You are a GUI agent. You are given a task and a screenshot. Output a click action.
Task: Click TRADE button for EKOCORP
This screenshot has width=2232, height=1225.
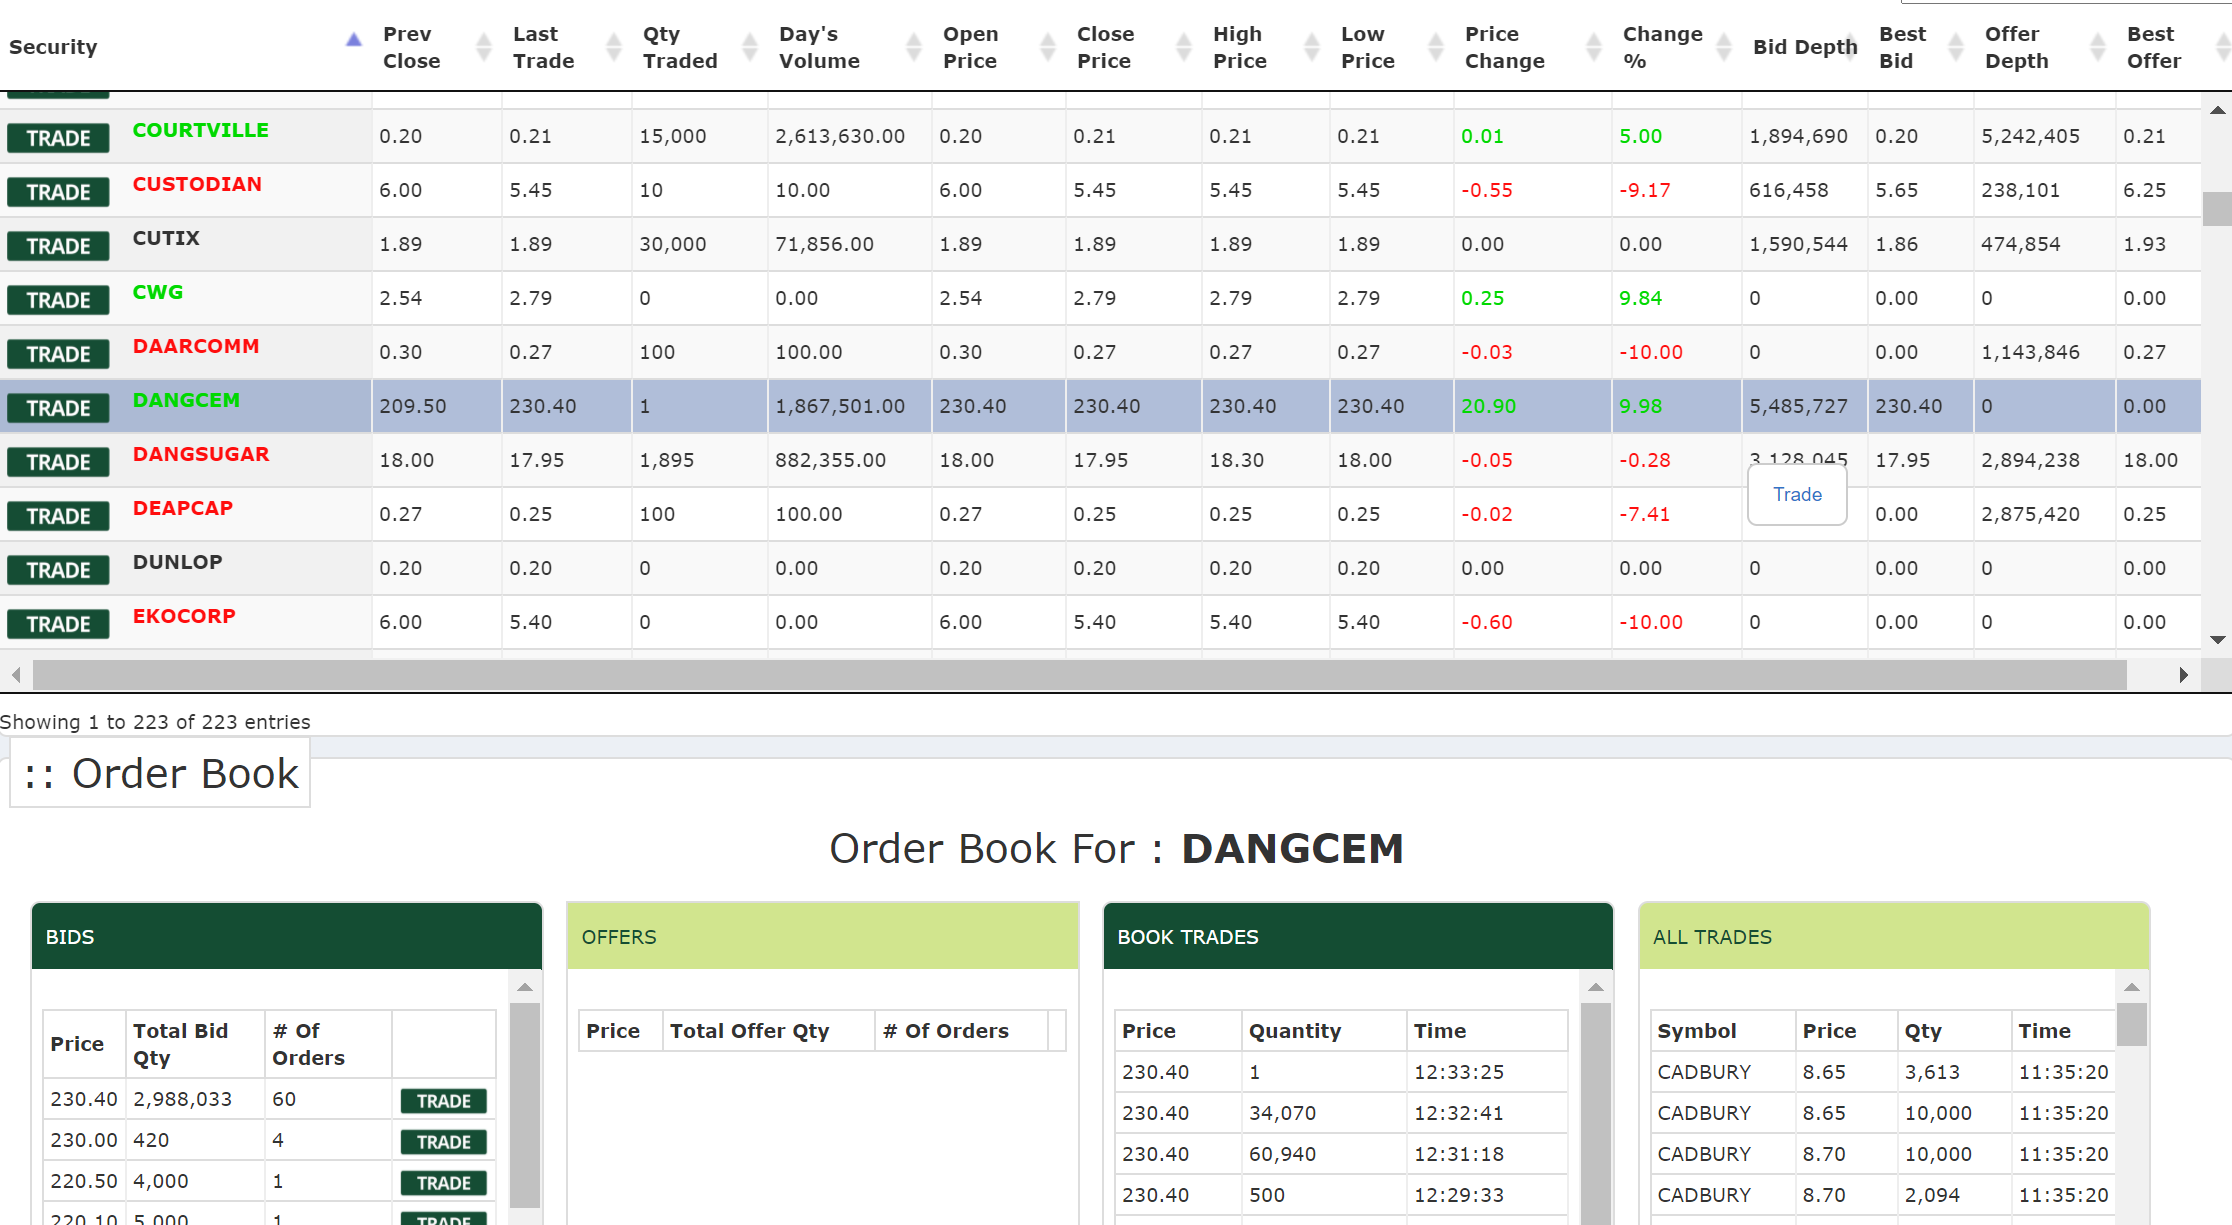[x=58, y=624]
